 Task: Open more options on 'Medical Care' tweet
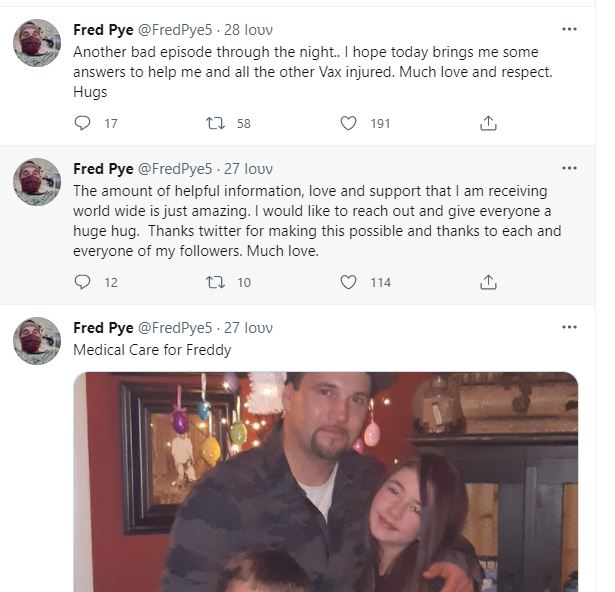tap(569, 327)
